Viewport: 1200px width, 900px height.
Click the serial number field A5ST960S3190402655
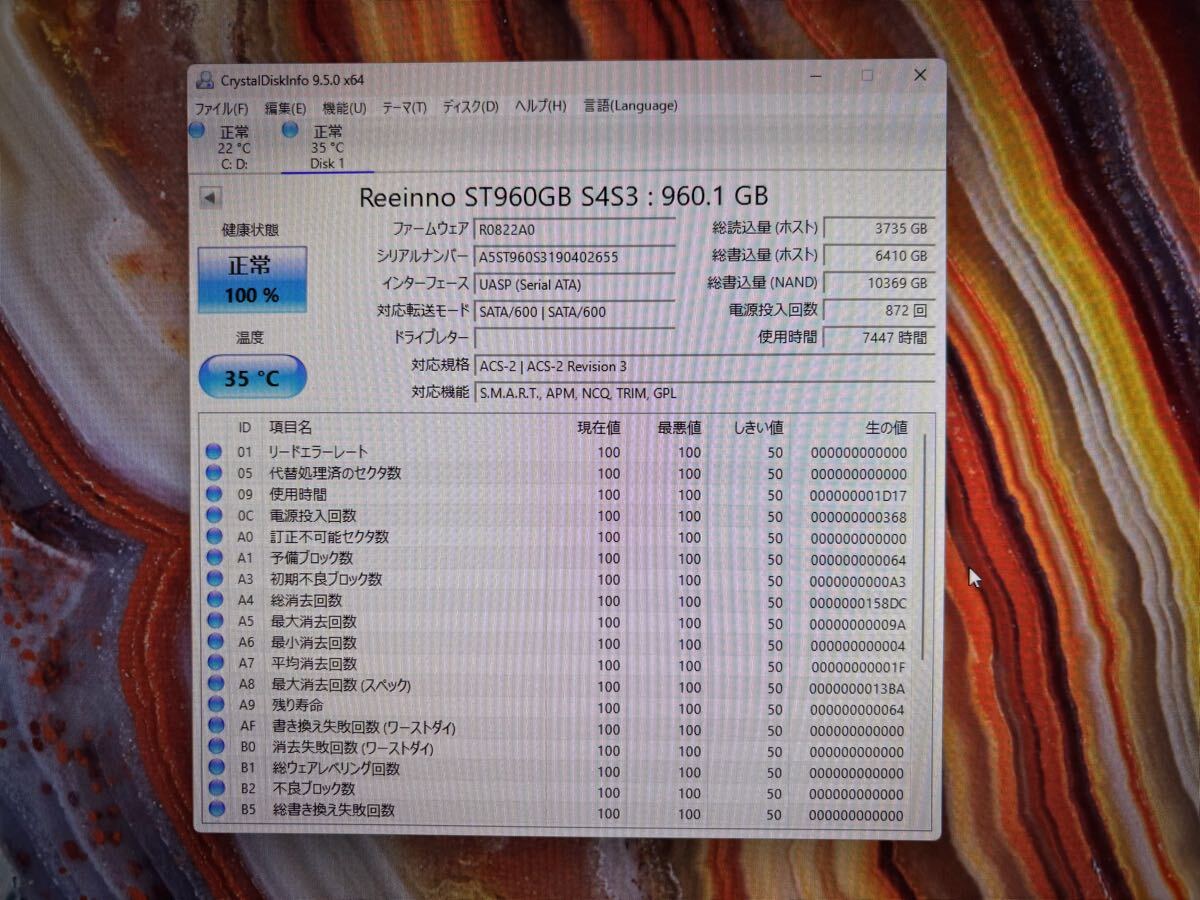575,257
